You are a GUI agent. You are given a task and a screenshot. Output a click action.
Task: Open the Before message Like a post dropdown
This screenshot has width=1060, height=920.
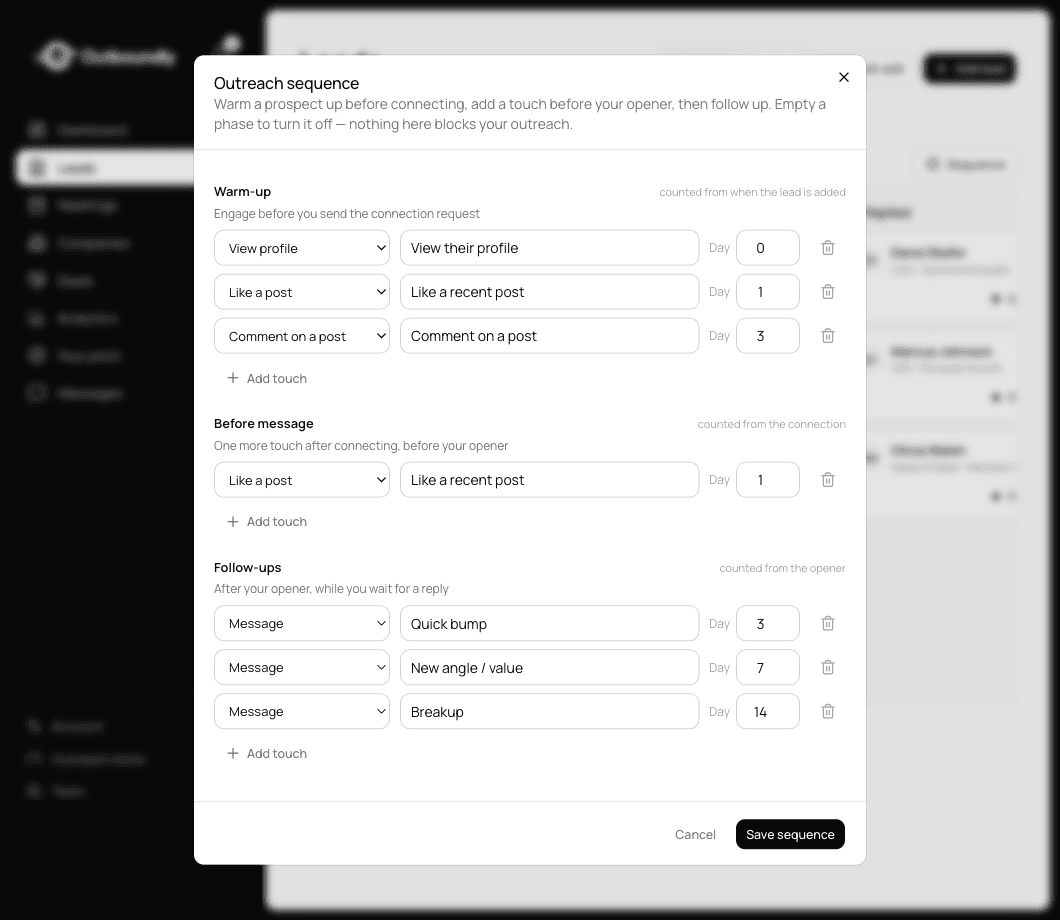[302, 480]
